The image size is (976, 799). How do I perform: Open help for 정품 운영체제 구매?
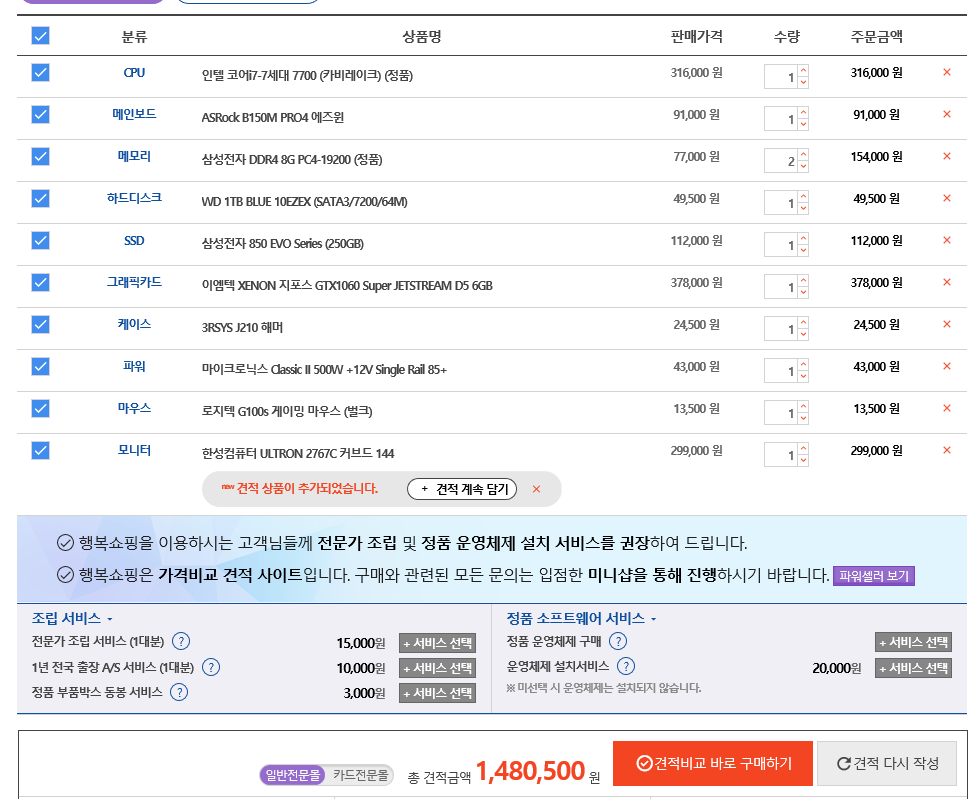coord(617,641)
